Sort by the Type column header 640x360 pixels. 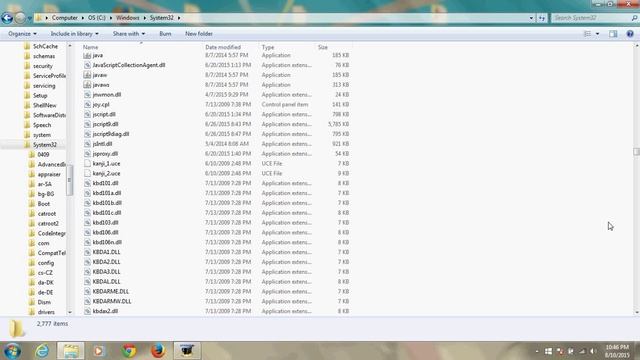[268, 47]
